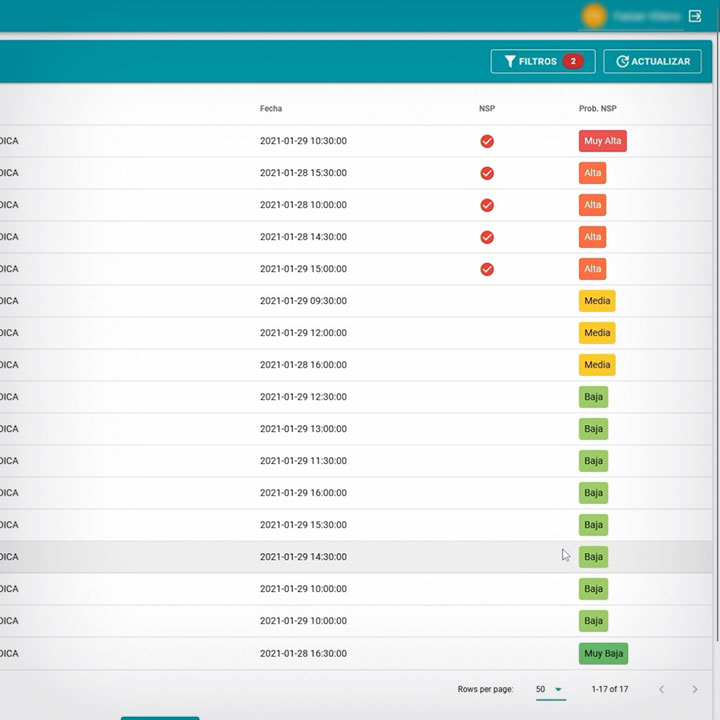Click the funnel icon in Filtros
This screenshot has height=720, width=720.
(510, 62)
